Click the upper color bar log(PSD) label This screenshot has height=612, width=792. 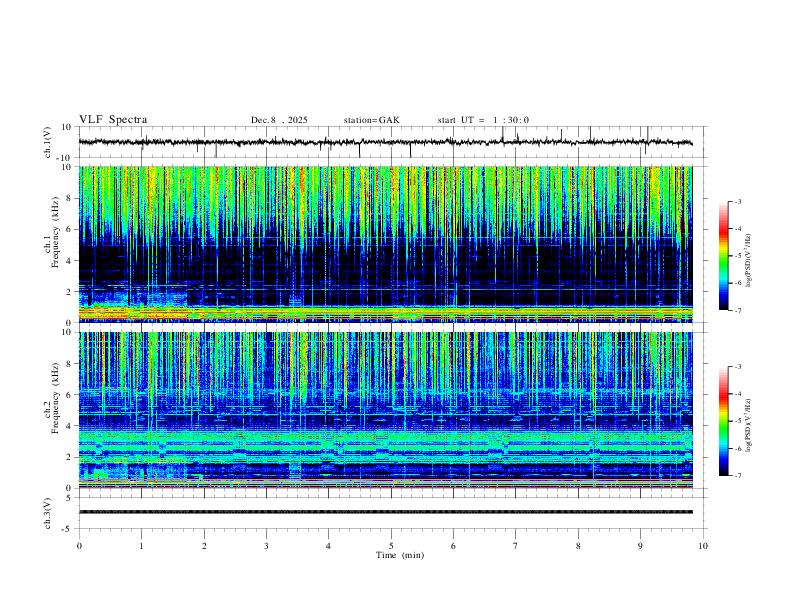[749, 260]
